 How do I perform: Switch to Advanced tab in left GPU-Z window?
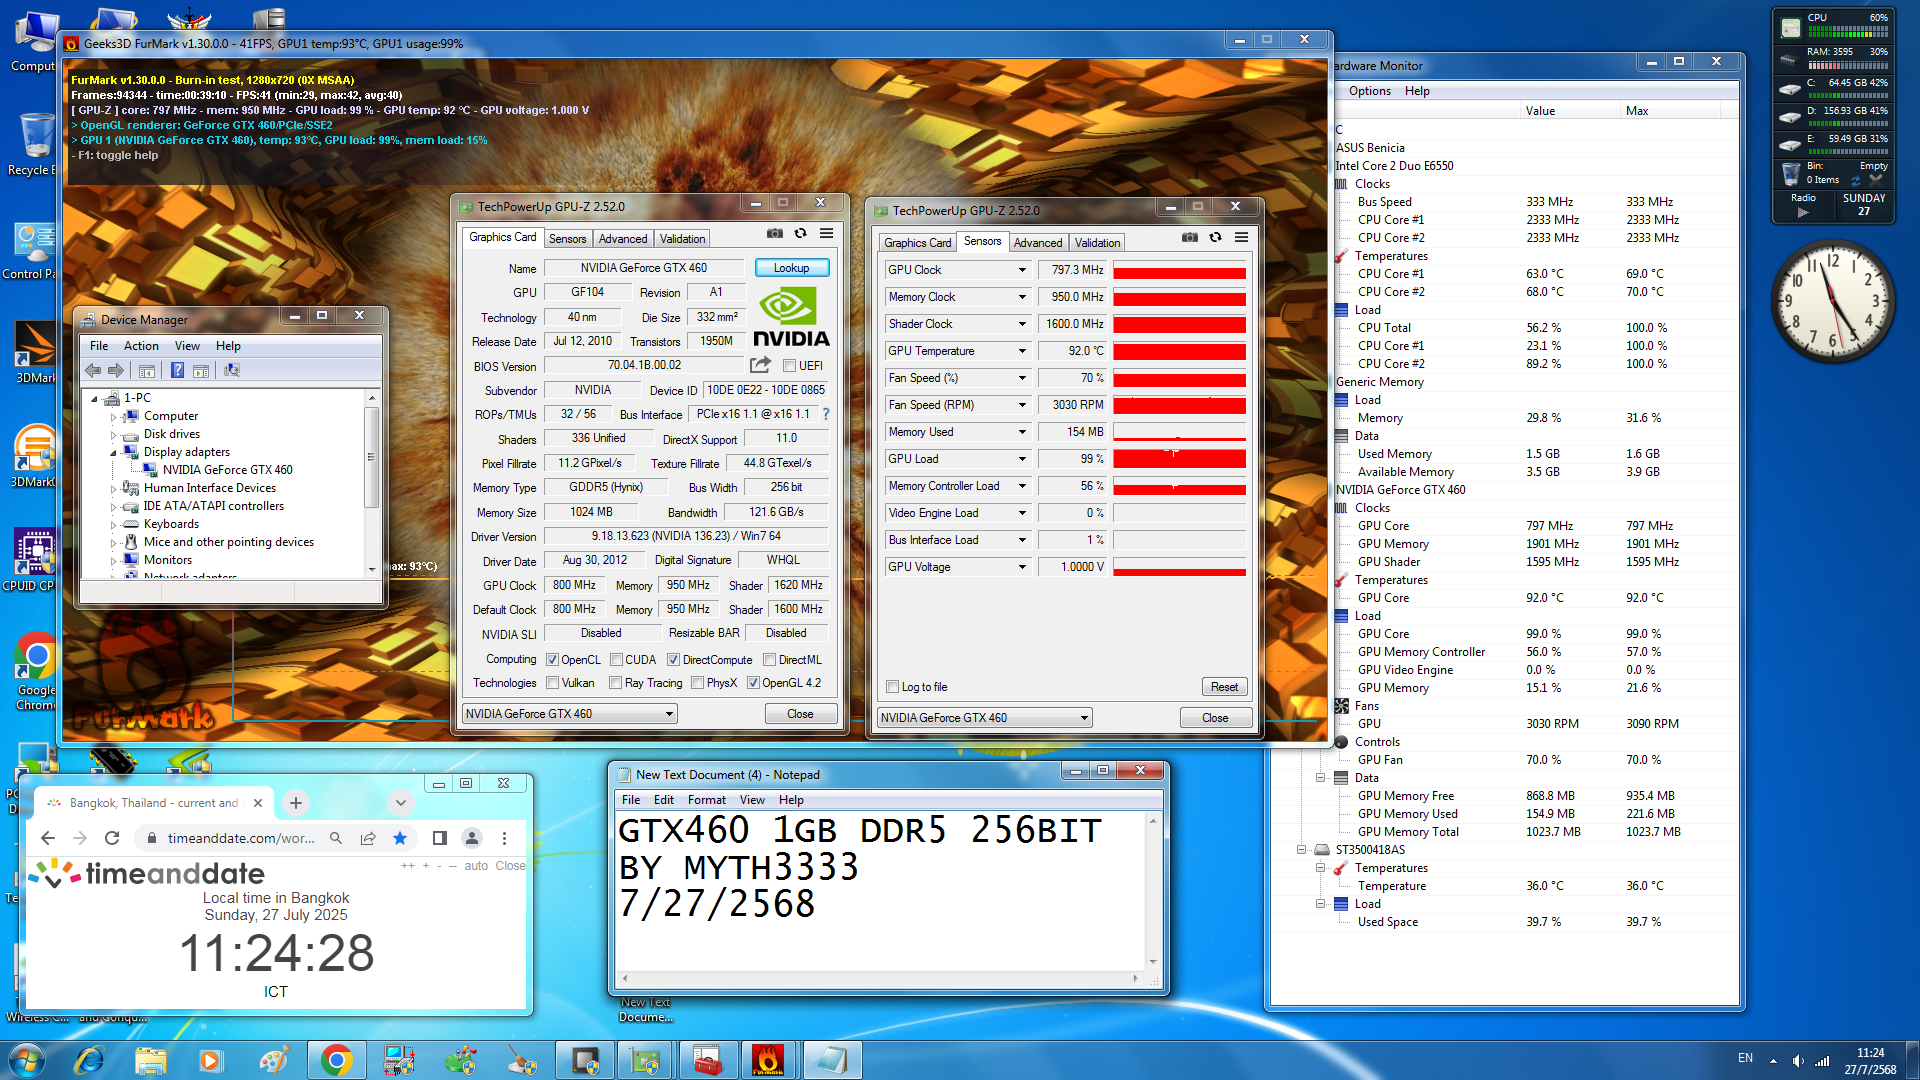[623, 239]
